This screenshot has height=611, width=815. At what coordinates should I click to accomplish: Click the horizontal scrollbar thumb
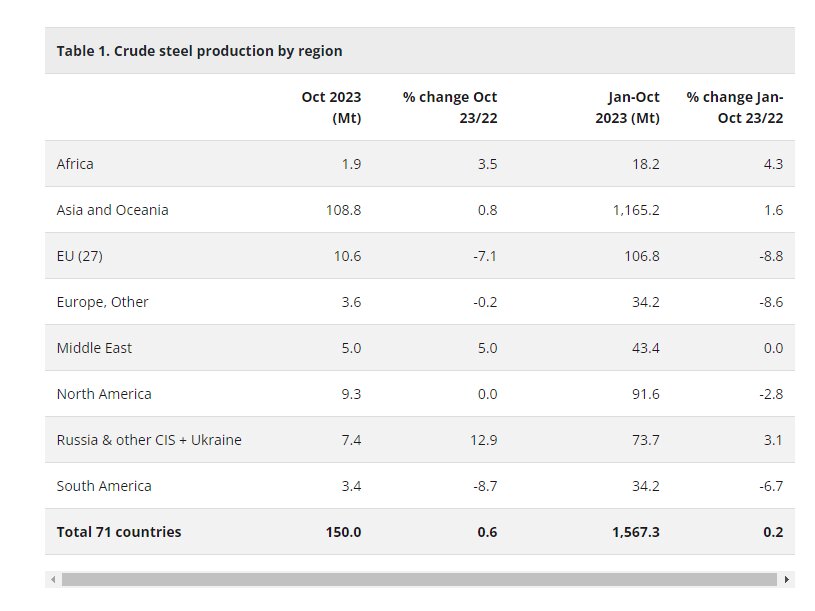point(419,579)
